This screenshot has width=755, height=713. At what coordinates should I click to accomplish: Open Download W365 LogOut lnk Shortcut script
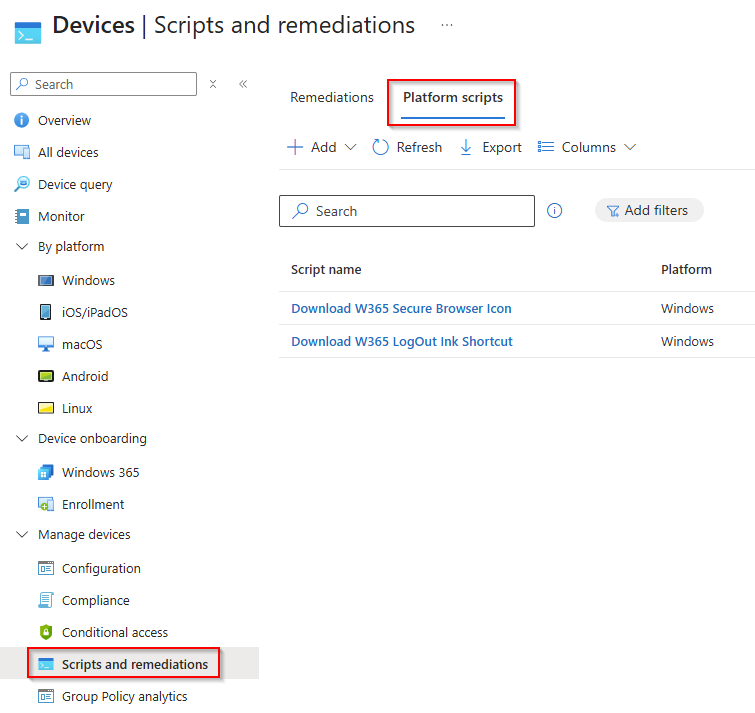pyautogui.click(x=402, y=342)
